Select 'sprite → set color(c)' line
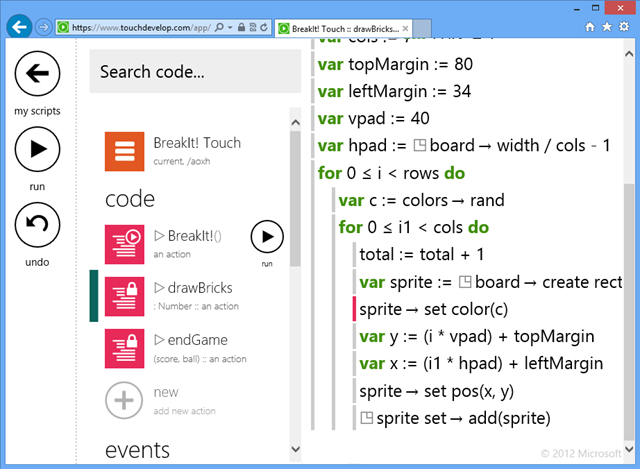This screenshot has height=469, width=640. coord(433,309)
